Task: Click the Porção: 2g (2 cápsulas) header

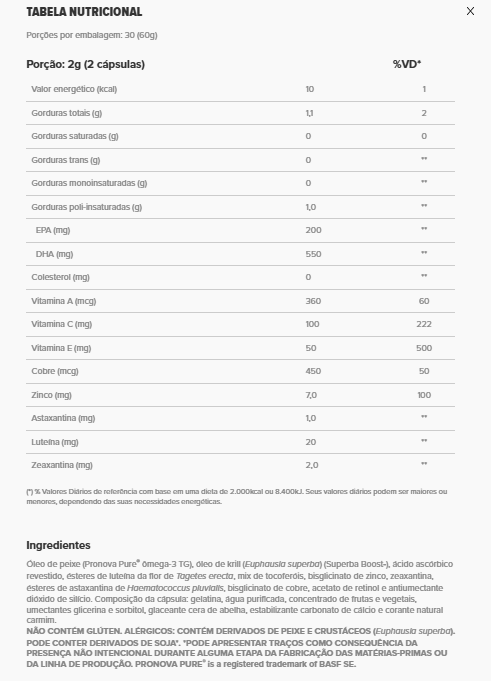Action: pos(86,64)
